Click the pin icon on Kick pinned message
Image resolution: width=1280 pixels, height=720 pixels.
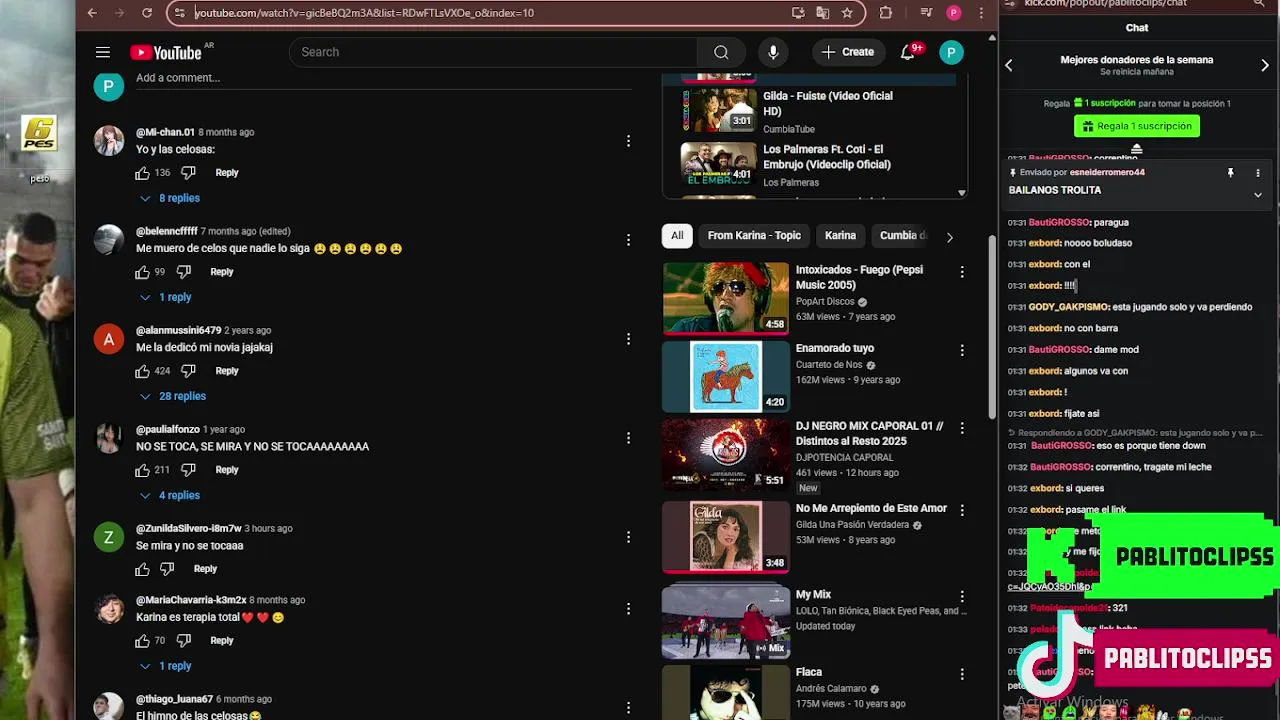click(1230, 173)
